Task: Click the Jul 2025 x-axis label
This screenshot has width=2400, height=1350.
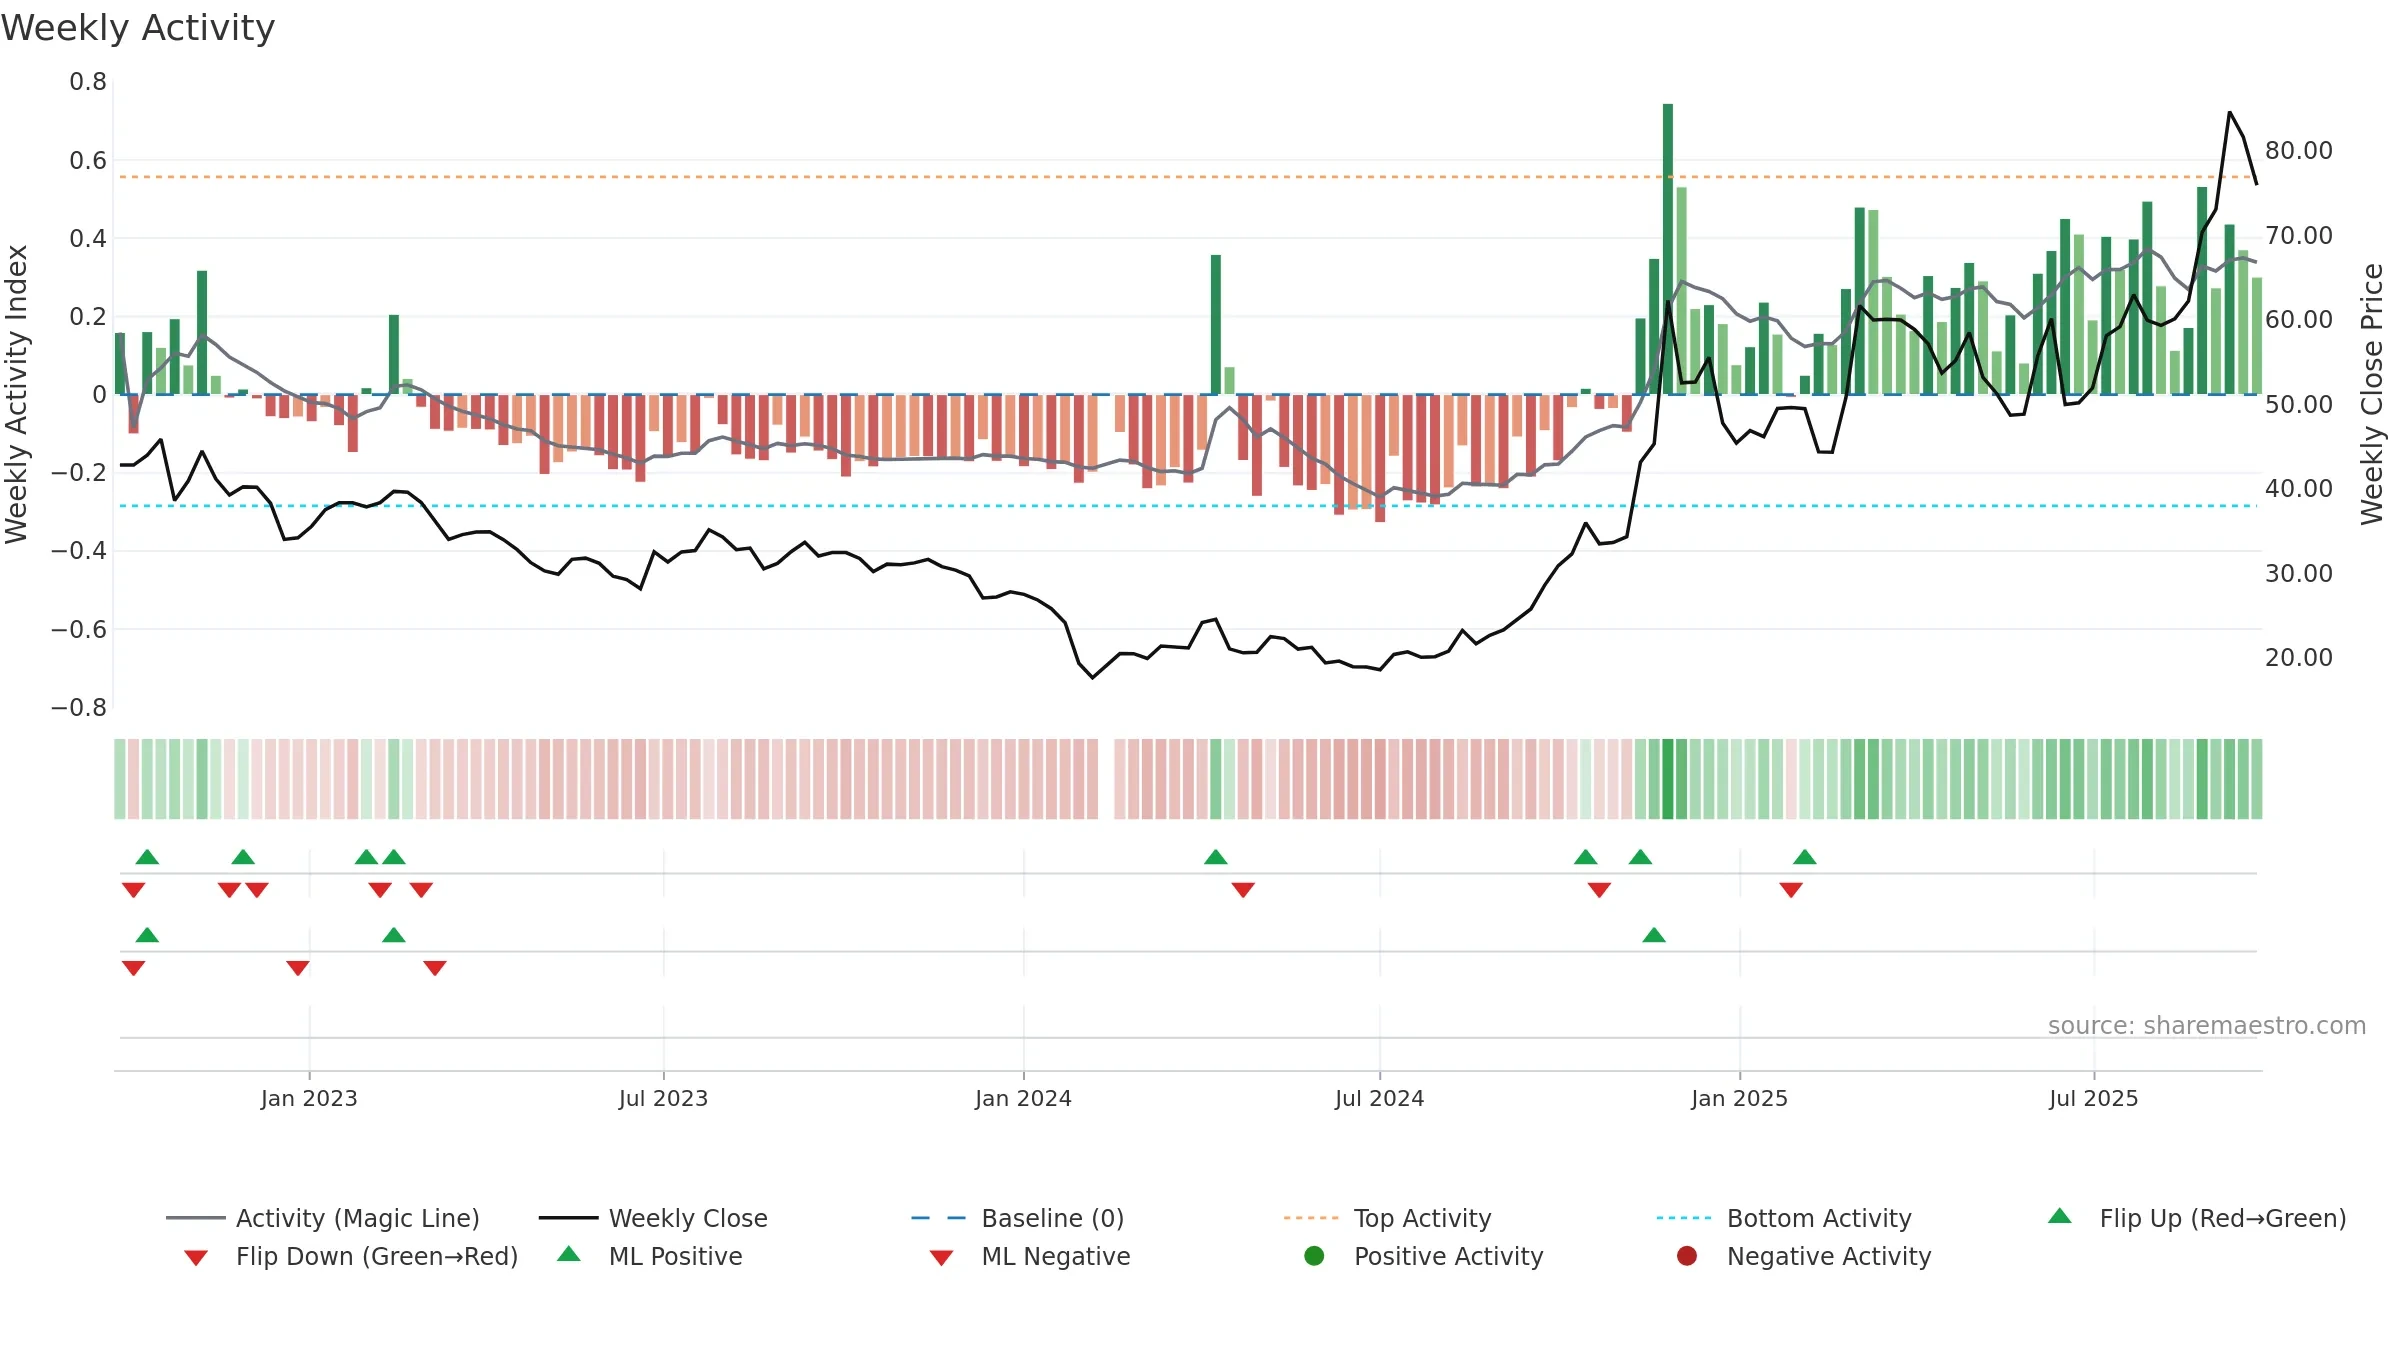Action: [2093, 1098]
